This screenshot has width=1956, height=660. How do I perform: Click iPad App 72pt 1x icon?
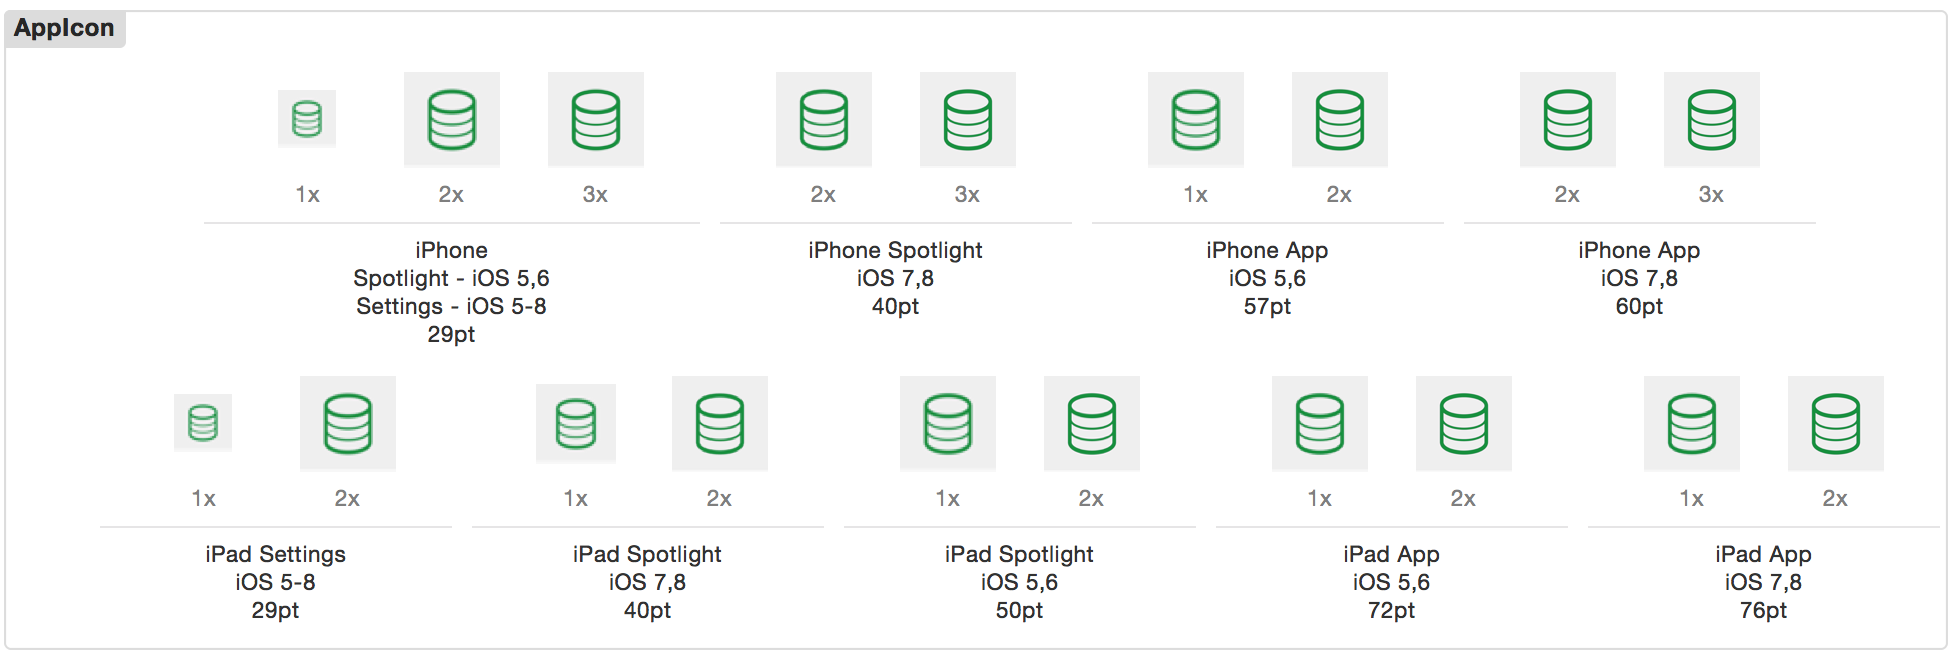click(1319, 423)
